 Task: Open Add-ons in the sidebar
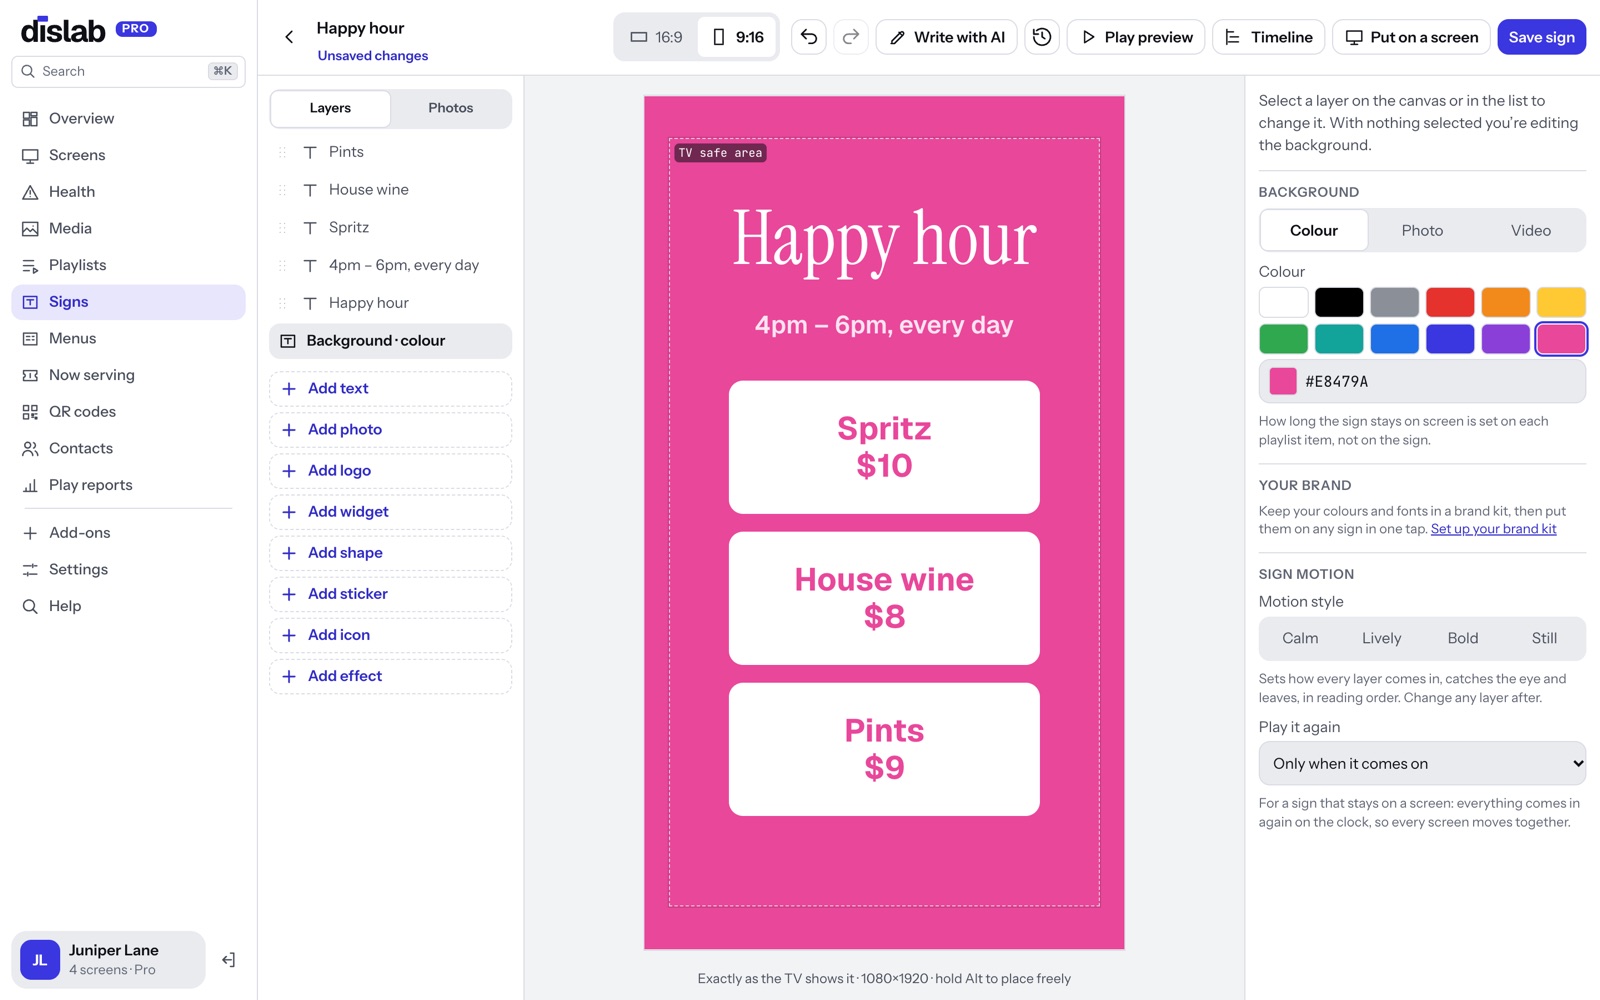(x=128, y=533)
